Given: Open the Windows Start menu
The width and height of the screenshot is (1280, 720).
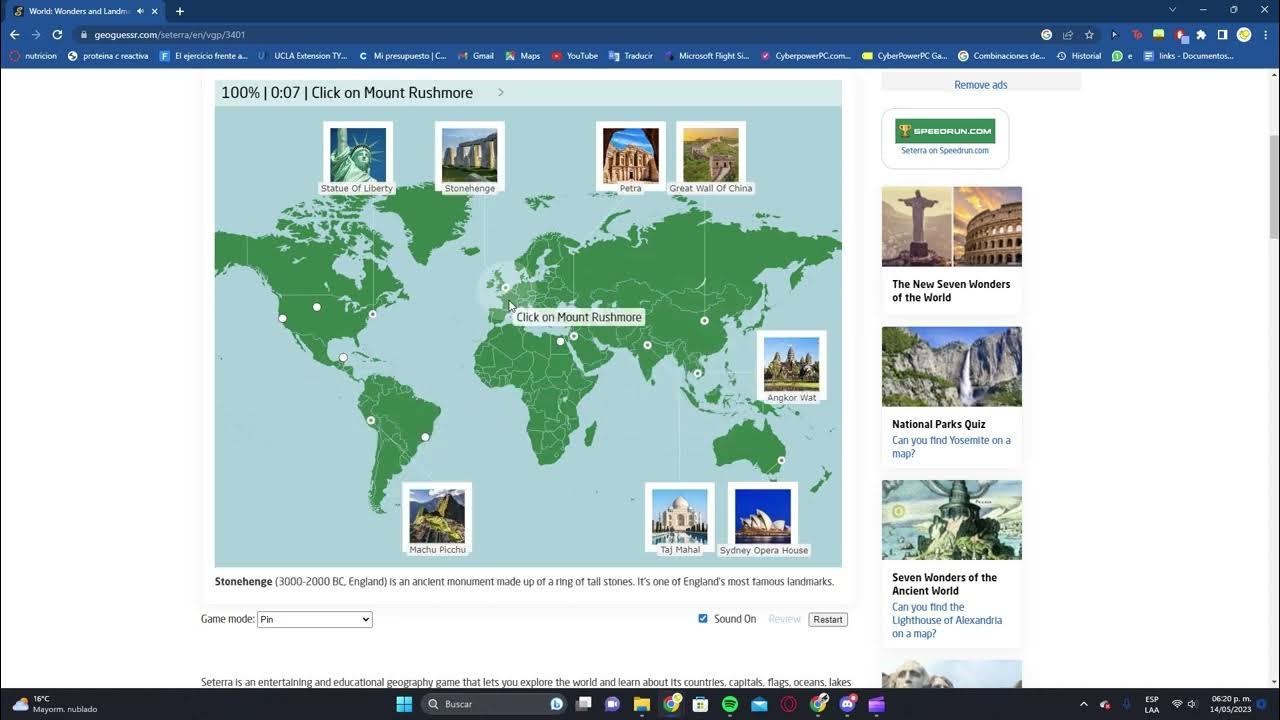Looking at the screenshot, I should pos(404,704).
